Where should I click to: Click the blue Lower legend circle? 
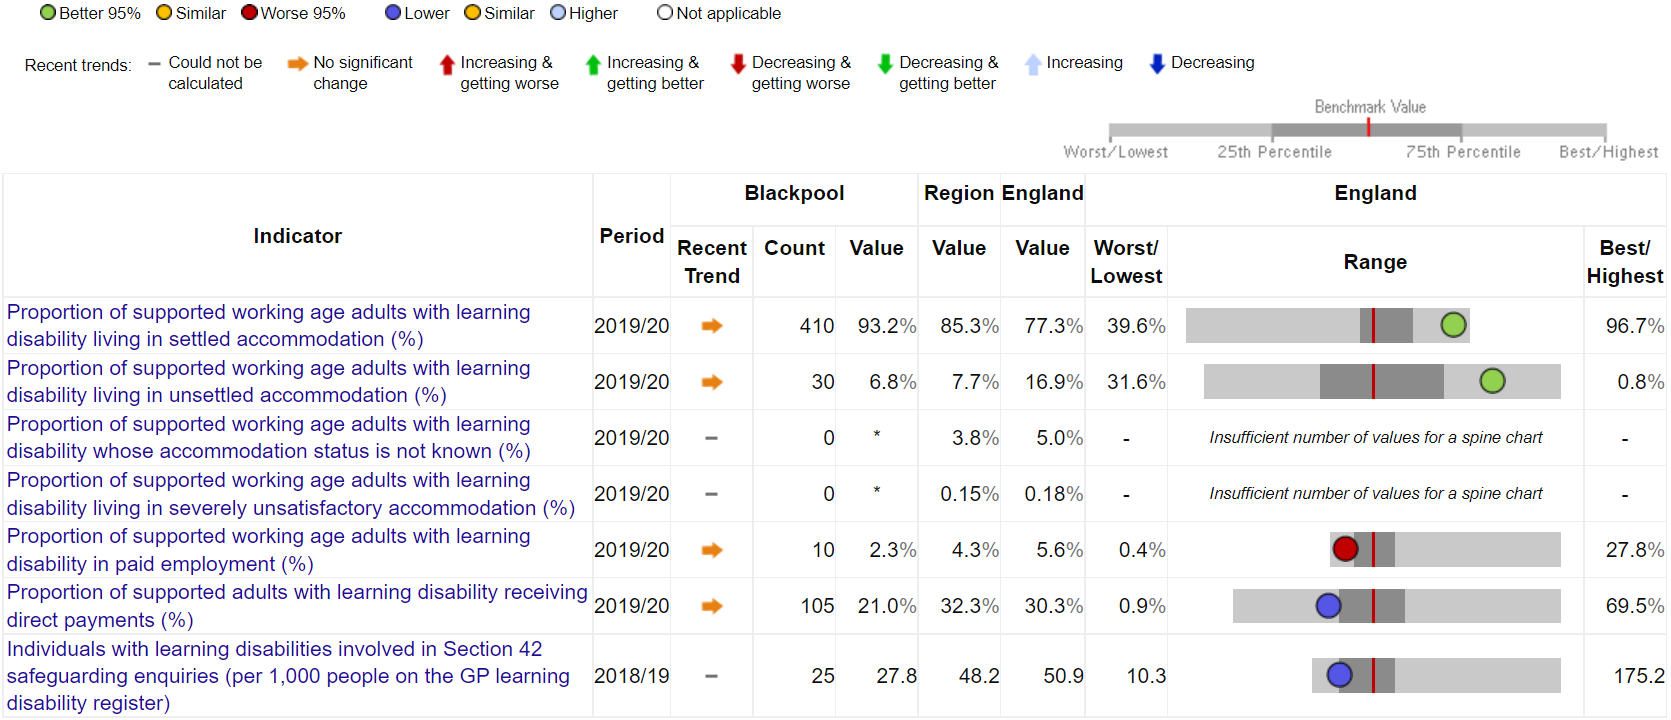pyautogui.click(x=393, y=13)
